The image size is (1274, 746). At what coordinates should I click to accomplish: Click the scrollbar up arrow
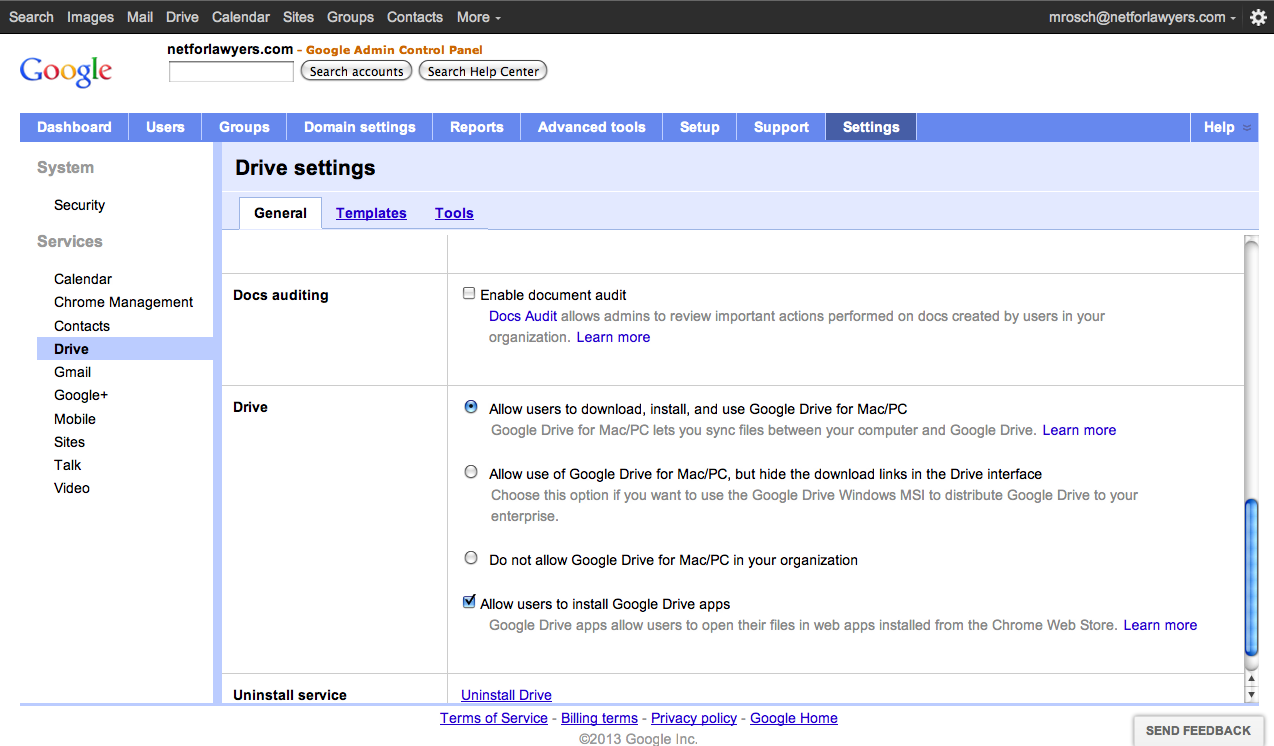click(1251, 680)
